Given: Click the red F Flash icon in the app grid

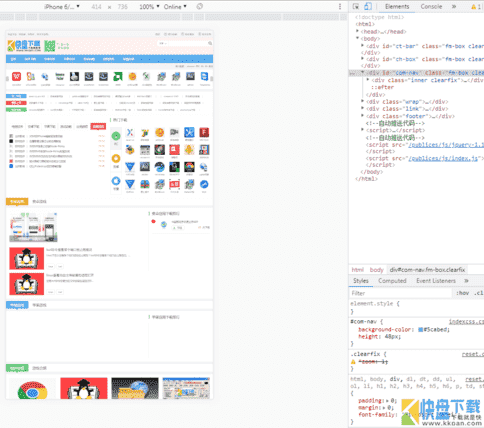Looking at the screenshot, I should [204, 133].
